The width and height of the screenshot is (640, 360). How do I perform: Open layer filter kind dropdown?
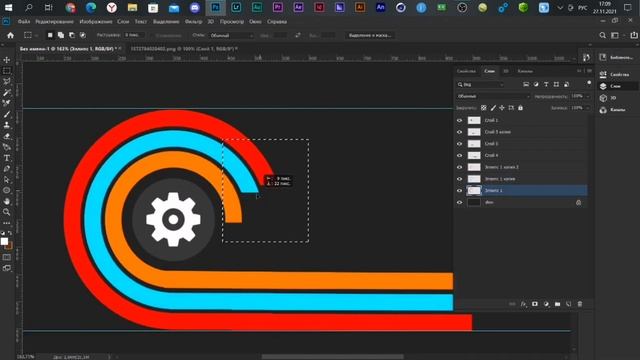pos(480,84)
